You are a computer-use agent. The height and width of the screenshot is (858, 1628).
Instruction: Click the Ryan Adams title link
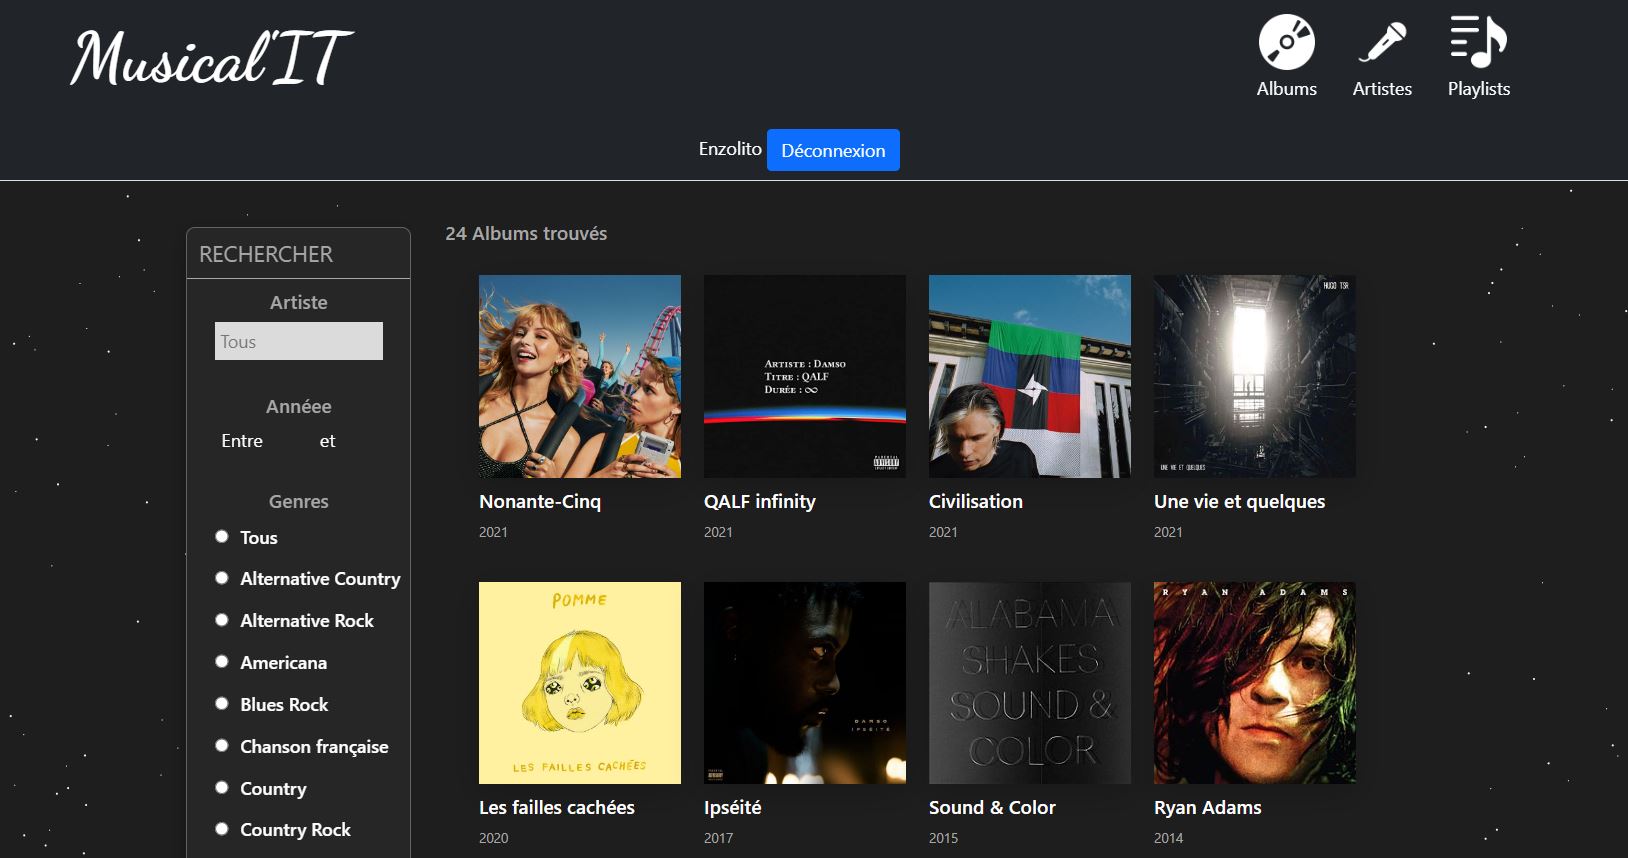1208,808
